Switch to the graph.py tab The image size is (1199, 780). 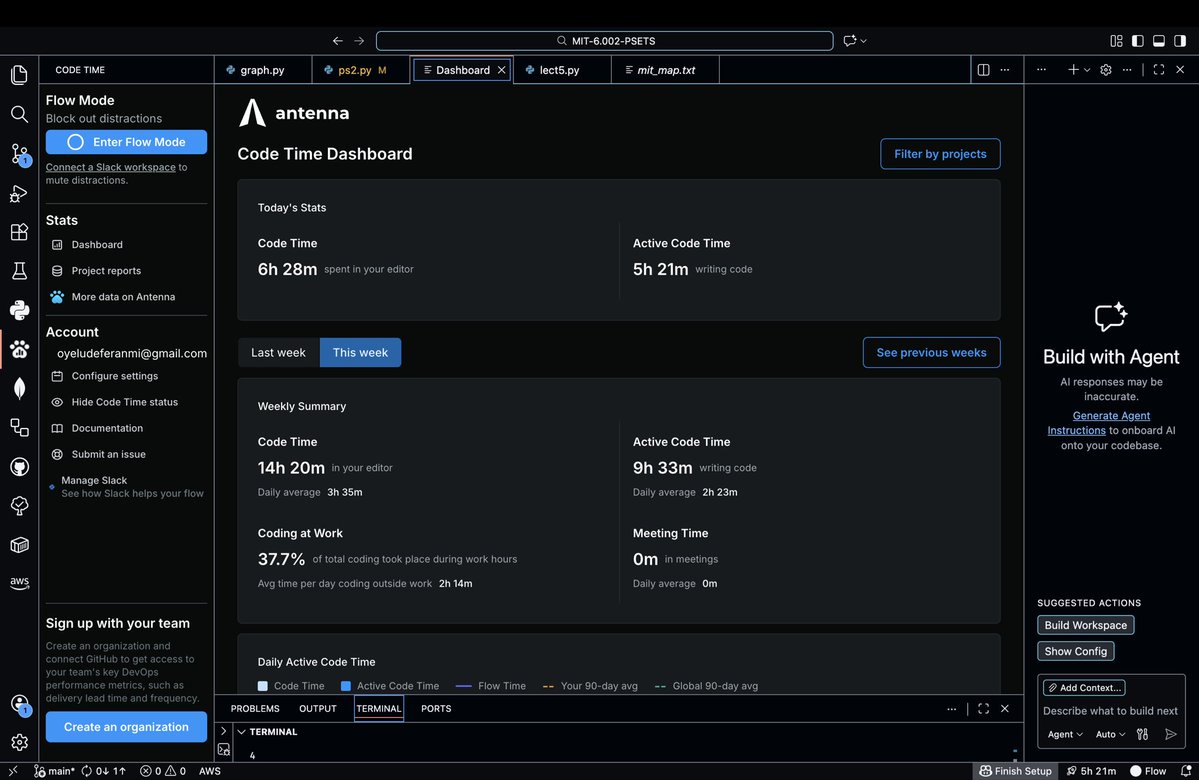pos(263,70)
